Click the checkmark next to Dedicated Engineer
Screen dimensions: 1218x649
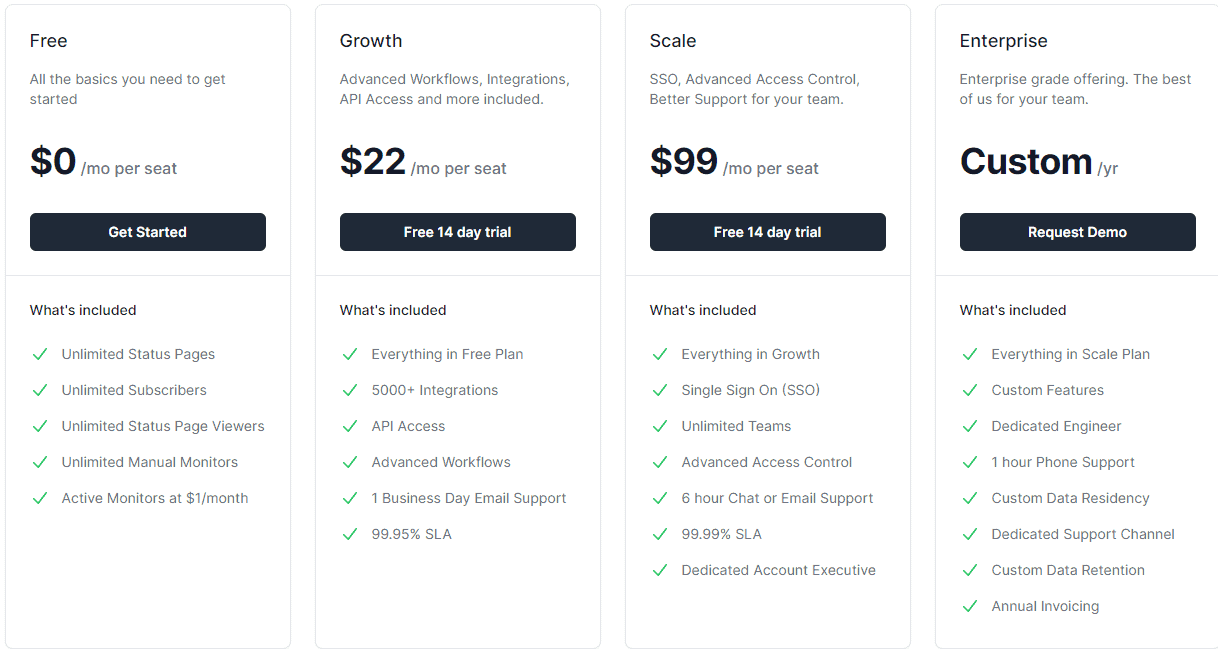970,426
